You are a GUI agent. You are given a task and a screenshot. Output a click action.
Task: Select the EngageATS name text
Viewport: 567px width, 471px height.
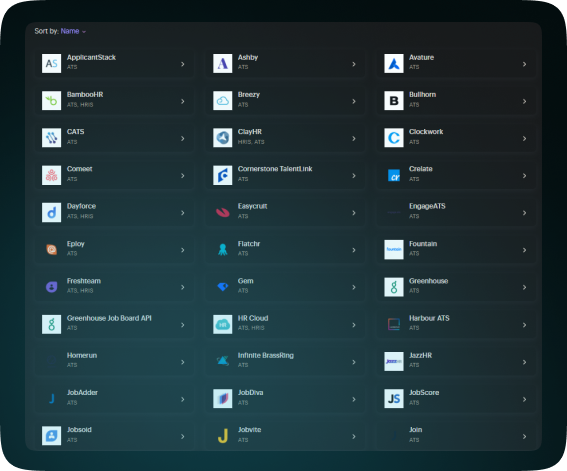[x=427, y=206]
